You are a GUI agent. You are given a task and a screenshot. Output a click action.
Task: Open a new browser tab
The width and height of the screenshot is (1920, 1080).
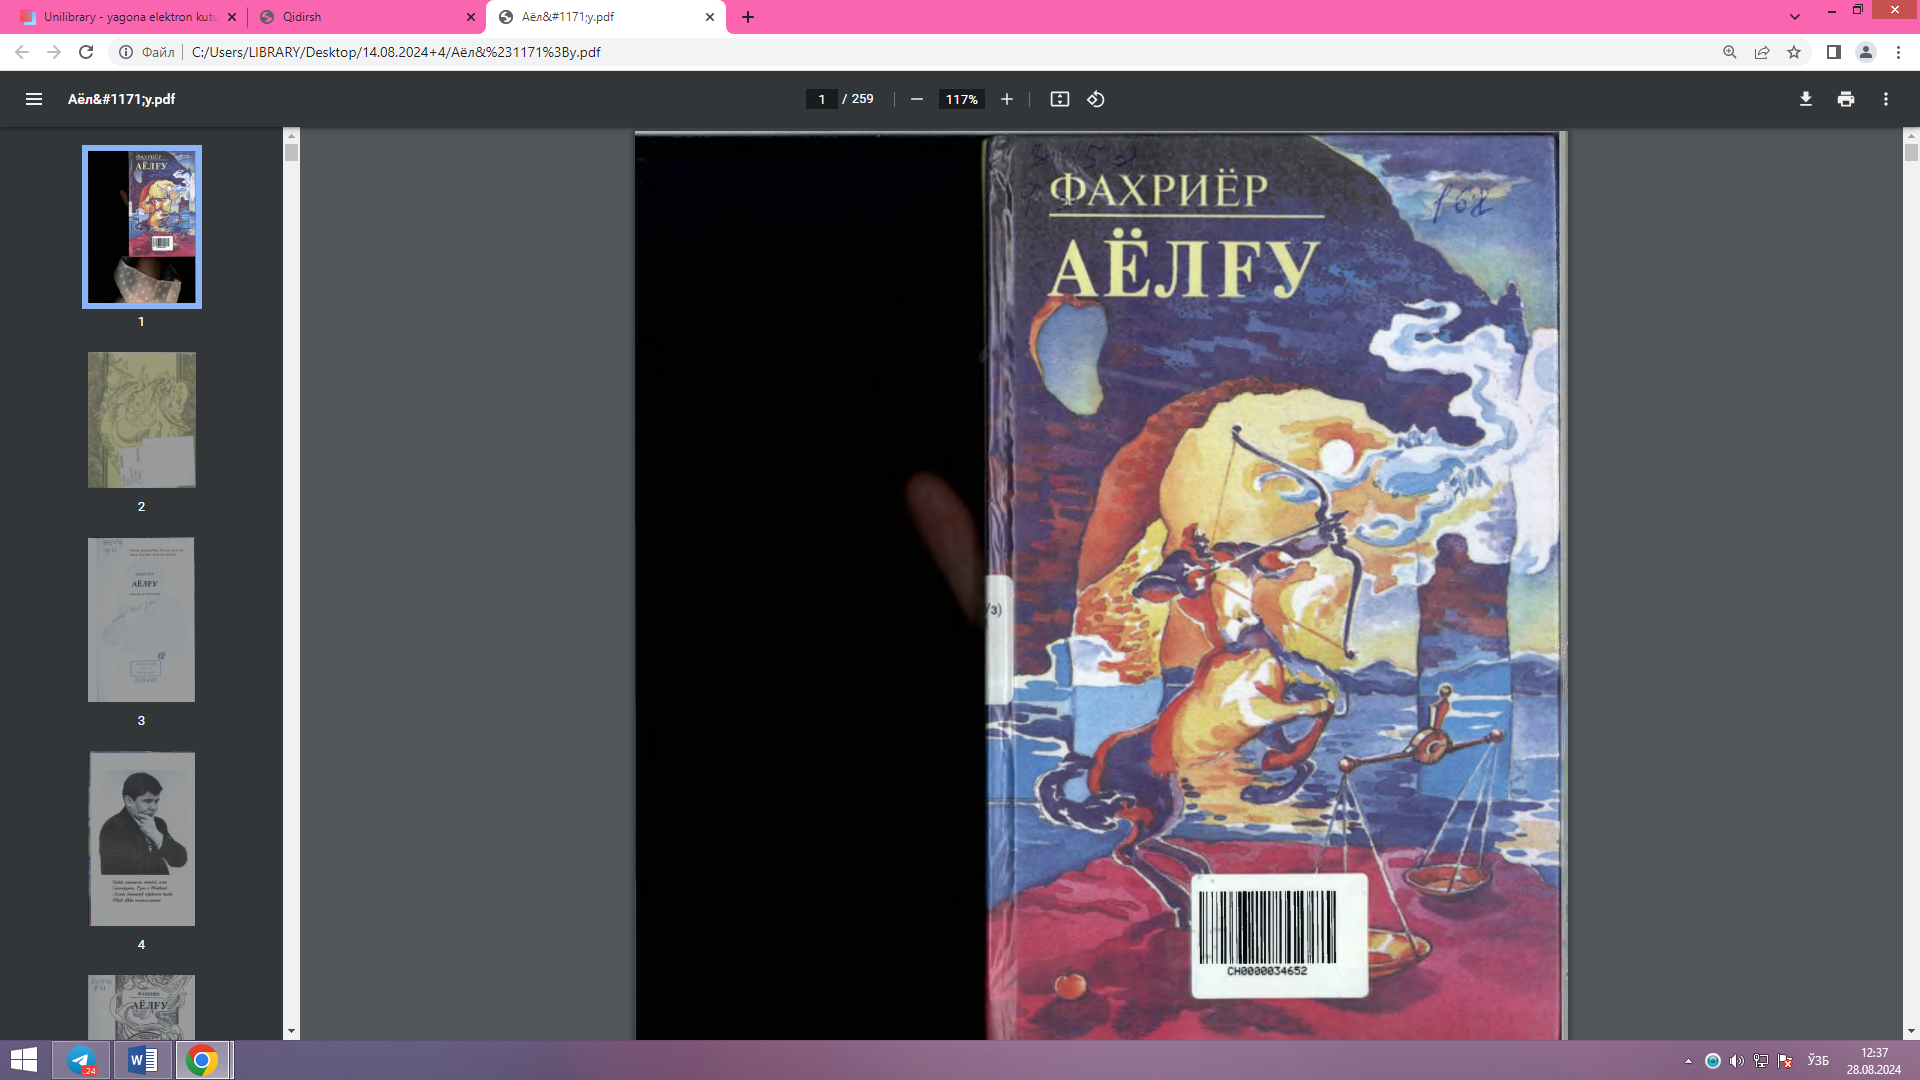coord(748,17)
